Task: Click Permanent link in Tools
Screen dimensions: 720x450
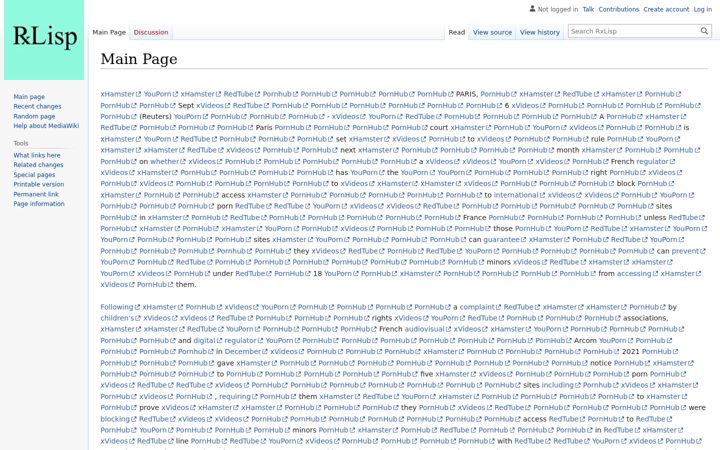Action: point(36,194)
